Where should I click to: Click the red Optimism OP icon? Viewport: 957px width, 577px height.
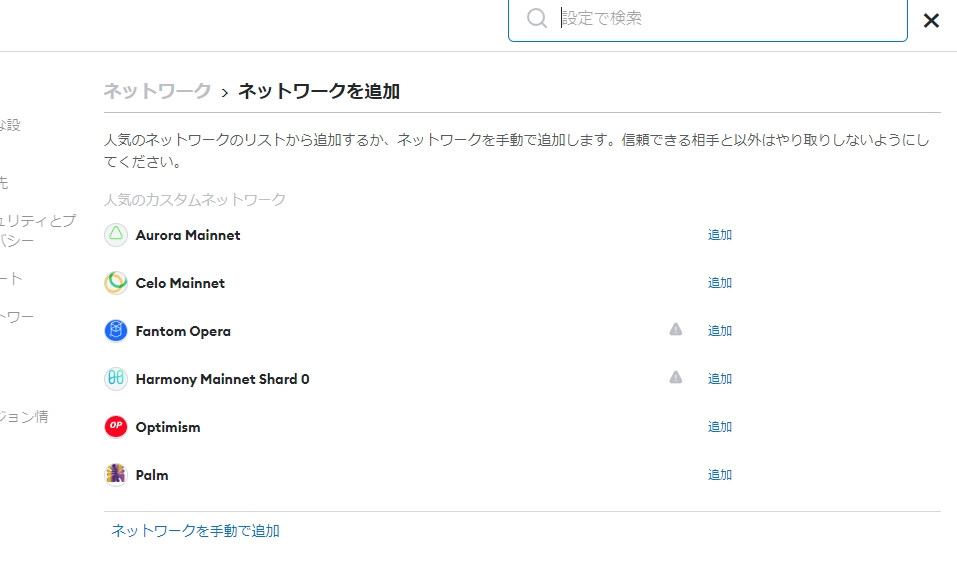click(x=116, y=427)
